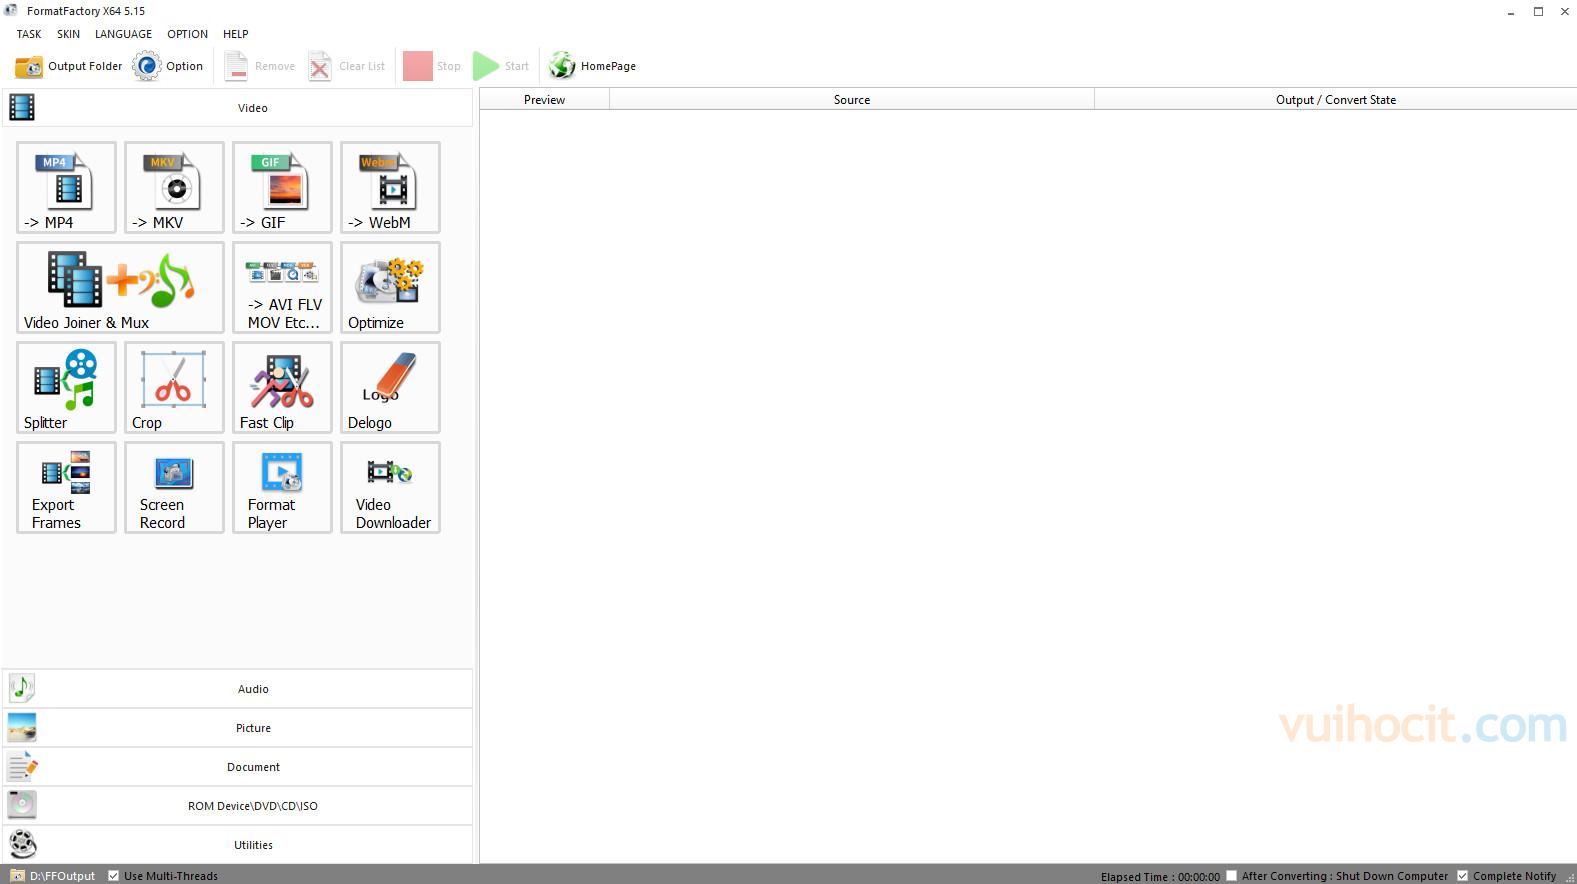Image resolution: width=1577 pixels, height=884 pixels.
Task: Enable After Converting Shut Down Computer
Action: pos(1232,876)
